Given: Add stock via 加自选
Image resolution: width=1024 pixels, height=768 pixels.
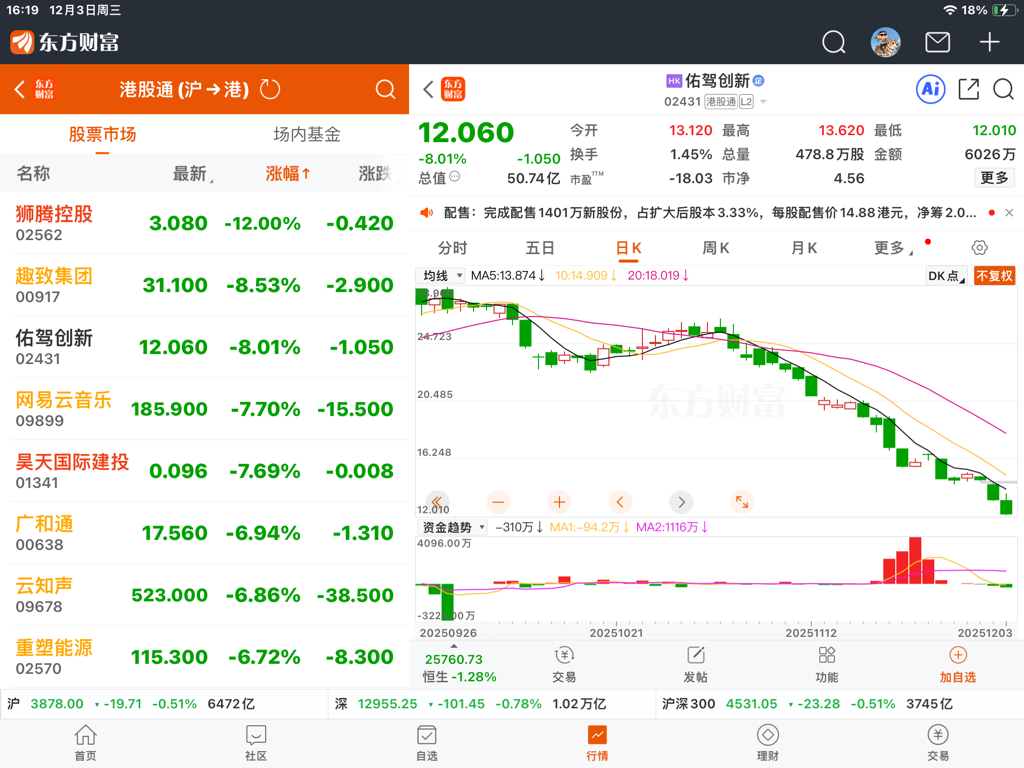Looking at the screenshot, I should 957,664.
